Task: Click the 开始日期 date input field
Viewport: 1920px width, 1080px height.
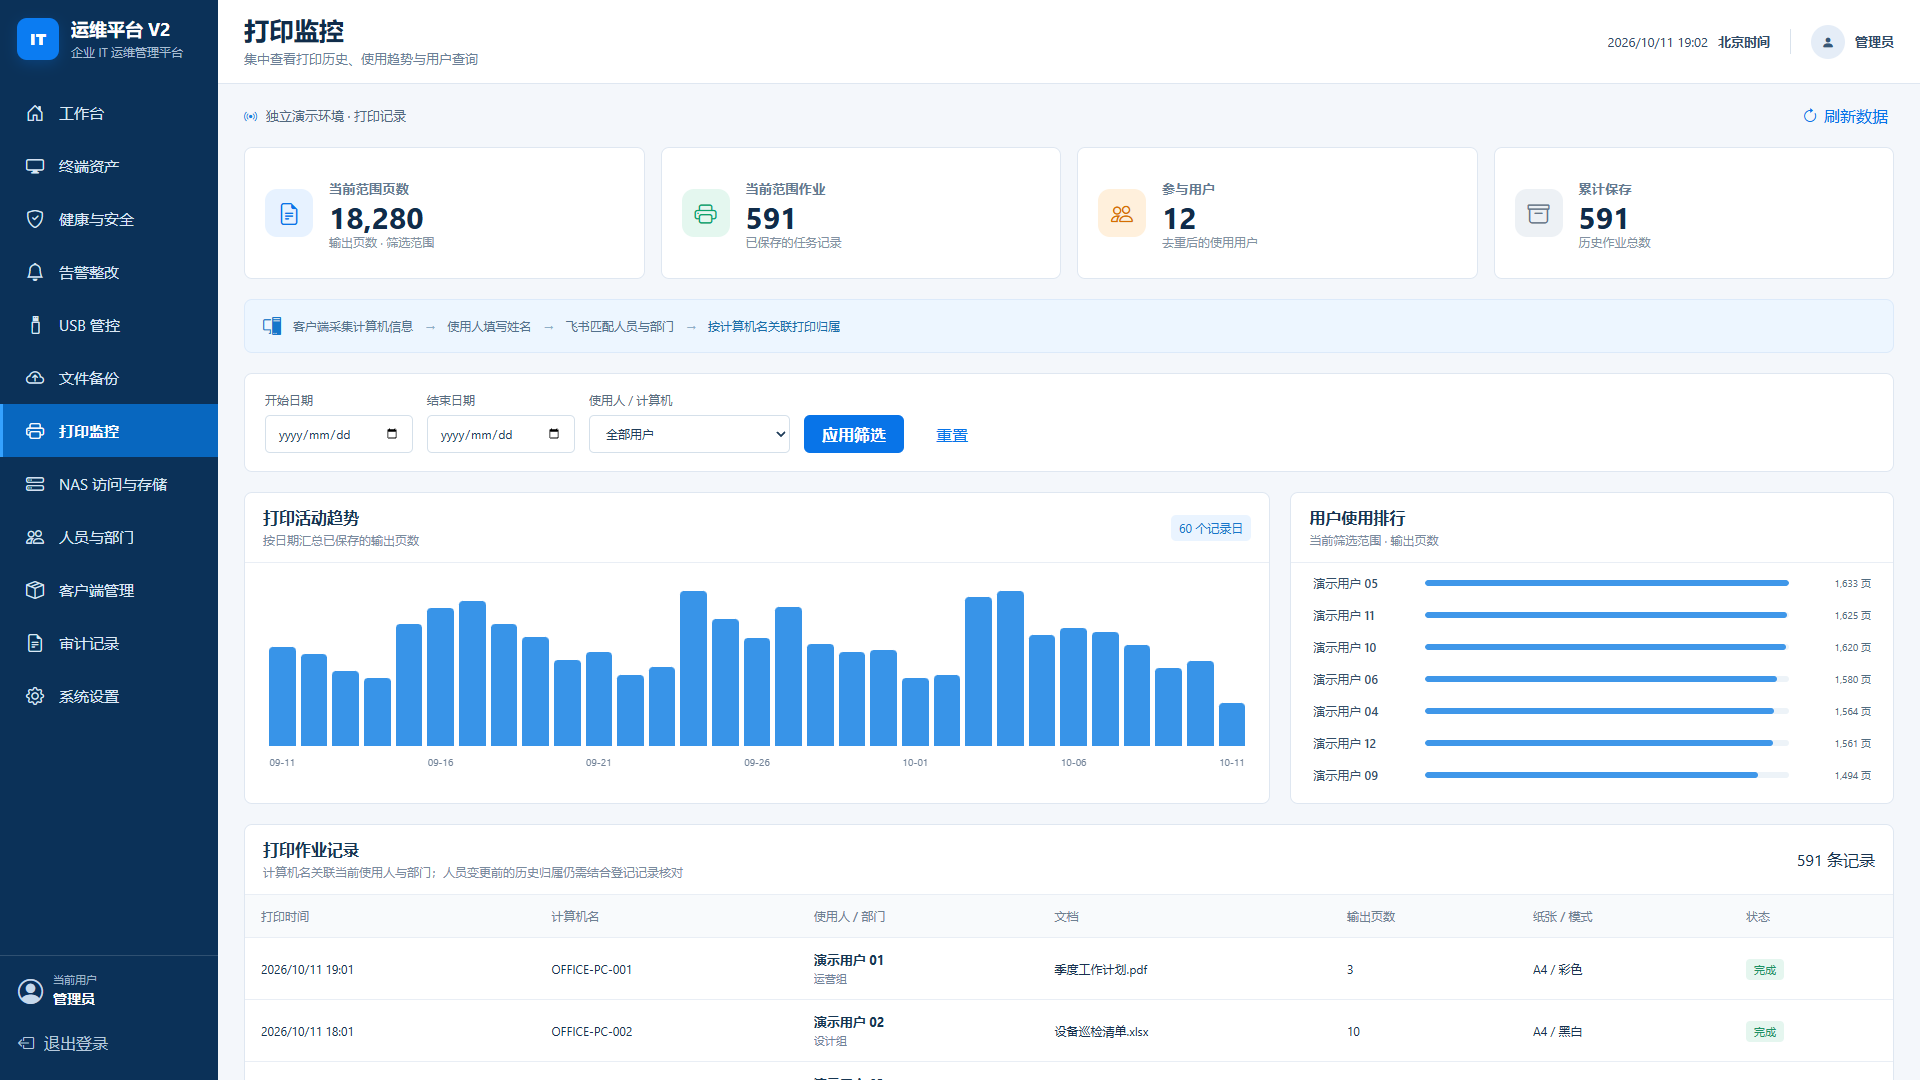Action: pos(339,434)
